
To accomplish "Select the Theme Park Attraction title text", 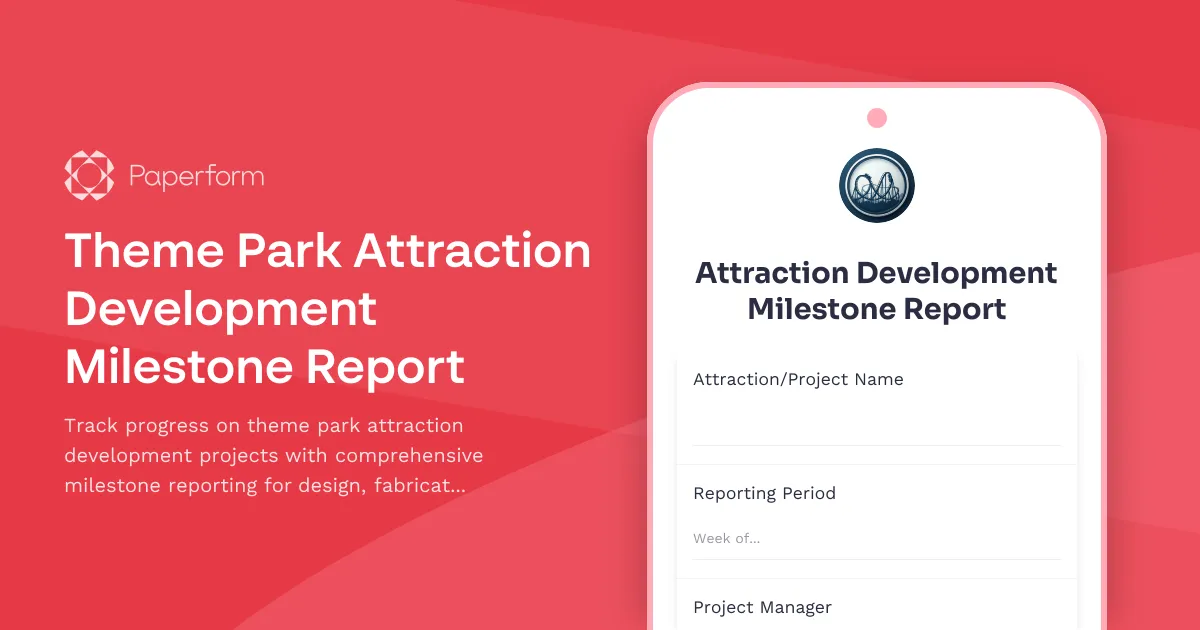I will coord(327,310).
